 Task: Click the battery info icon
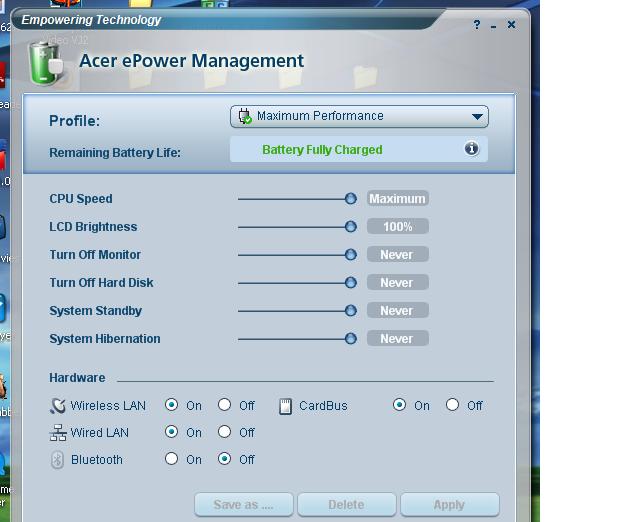tap(471, 149)
